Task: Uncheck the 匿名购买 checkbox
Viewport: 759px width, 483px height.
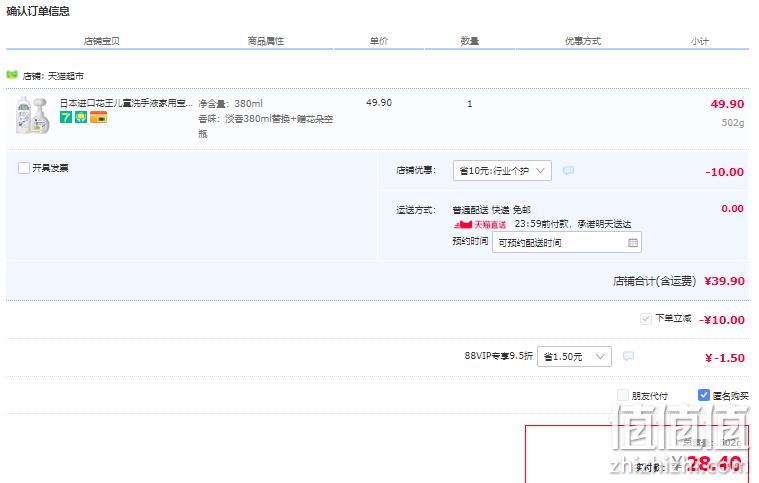Action: 704,395
